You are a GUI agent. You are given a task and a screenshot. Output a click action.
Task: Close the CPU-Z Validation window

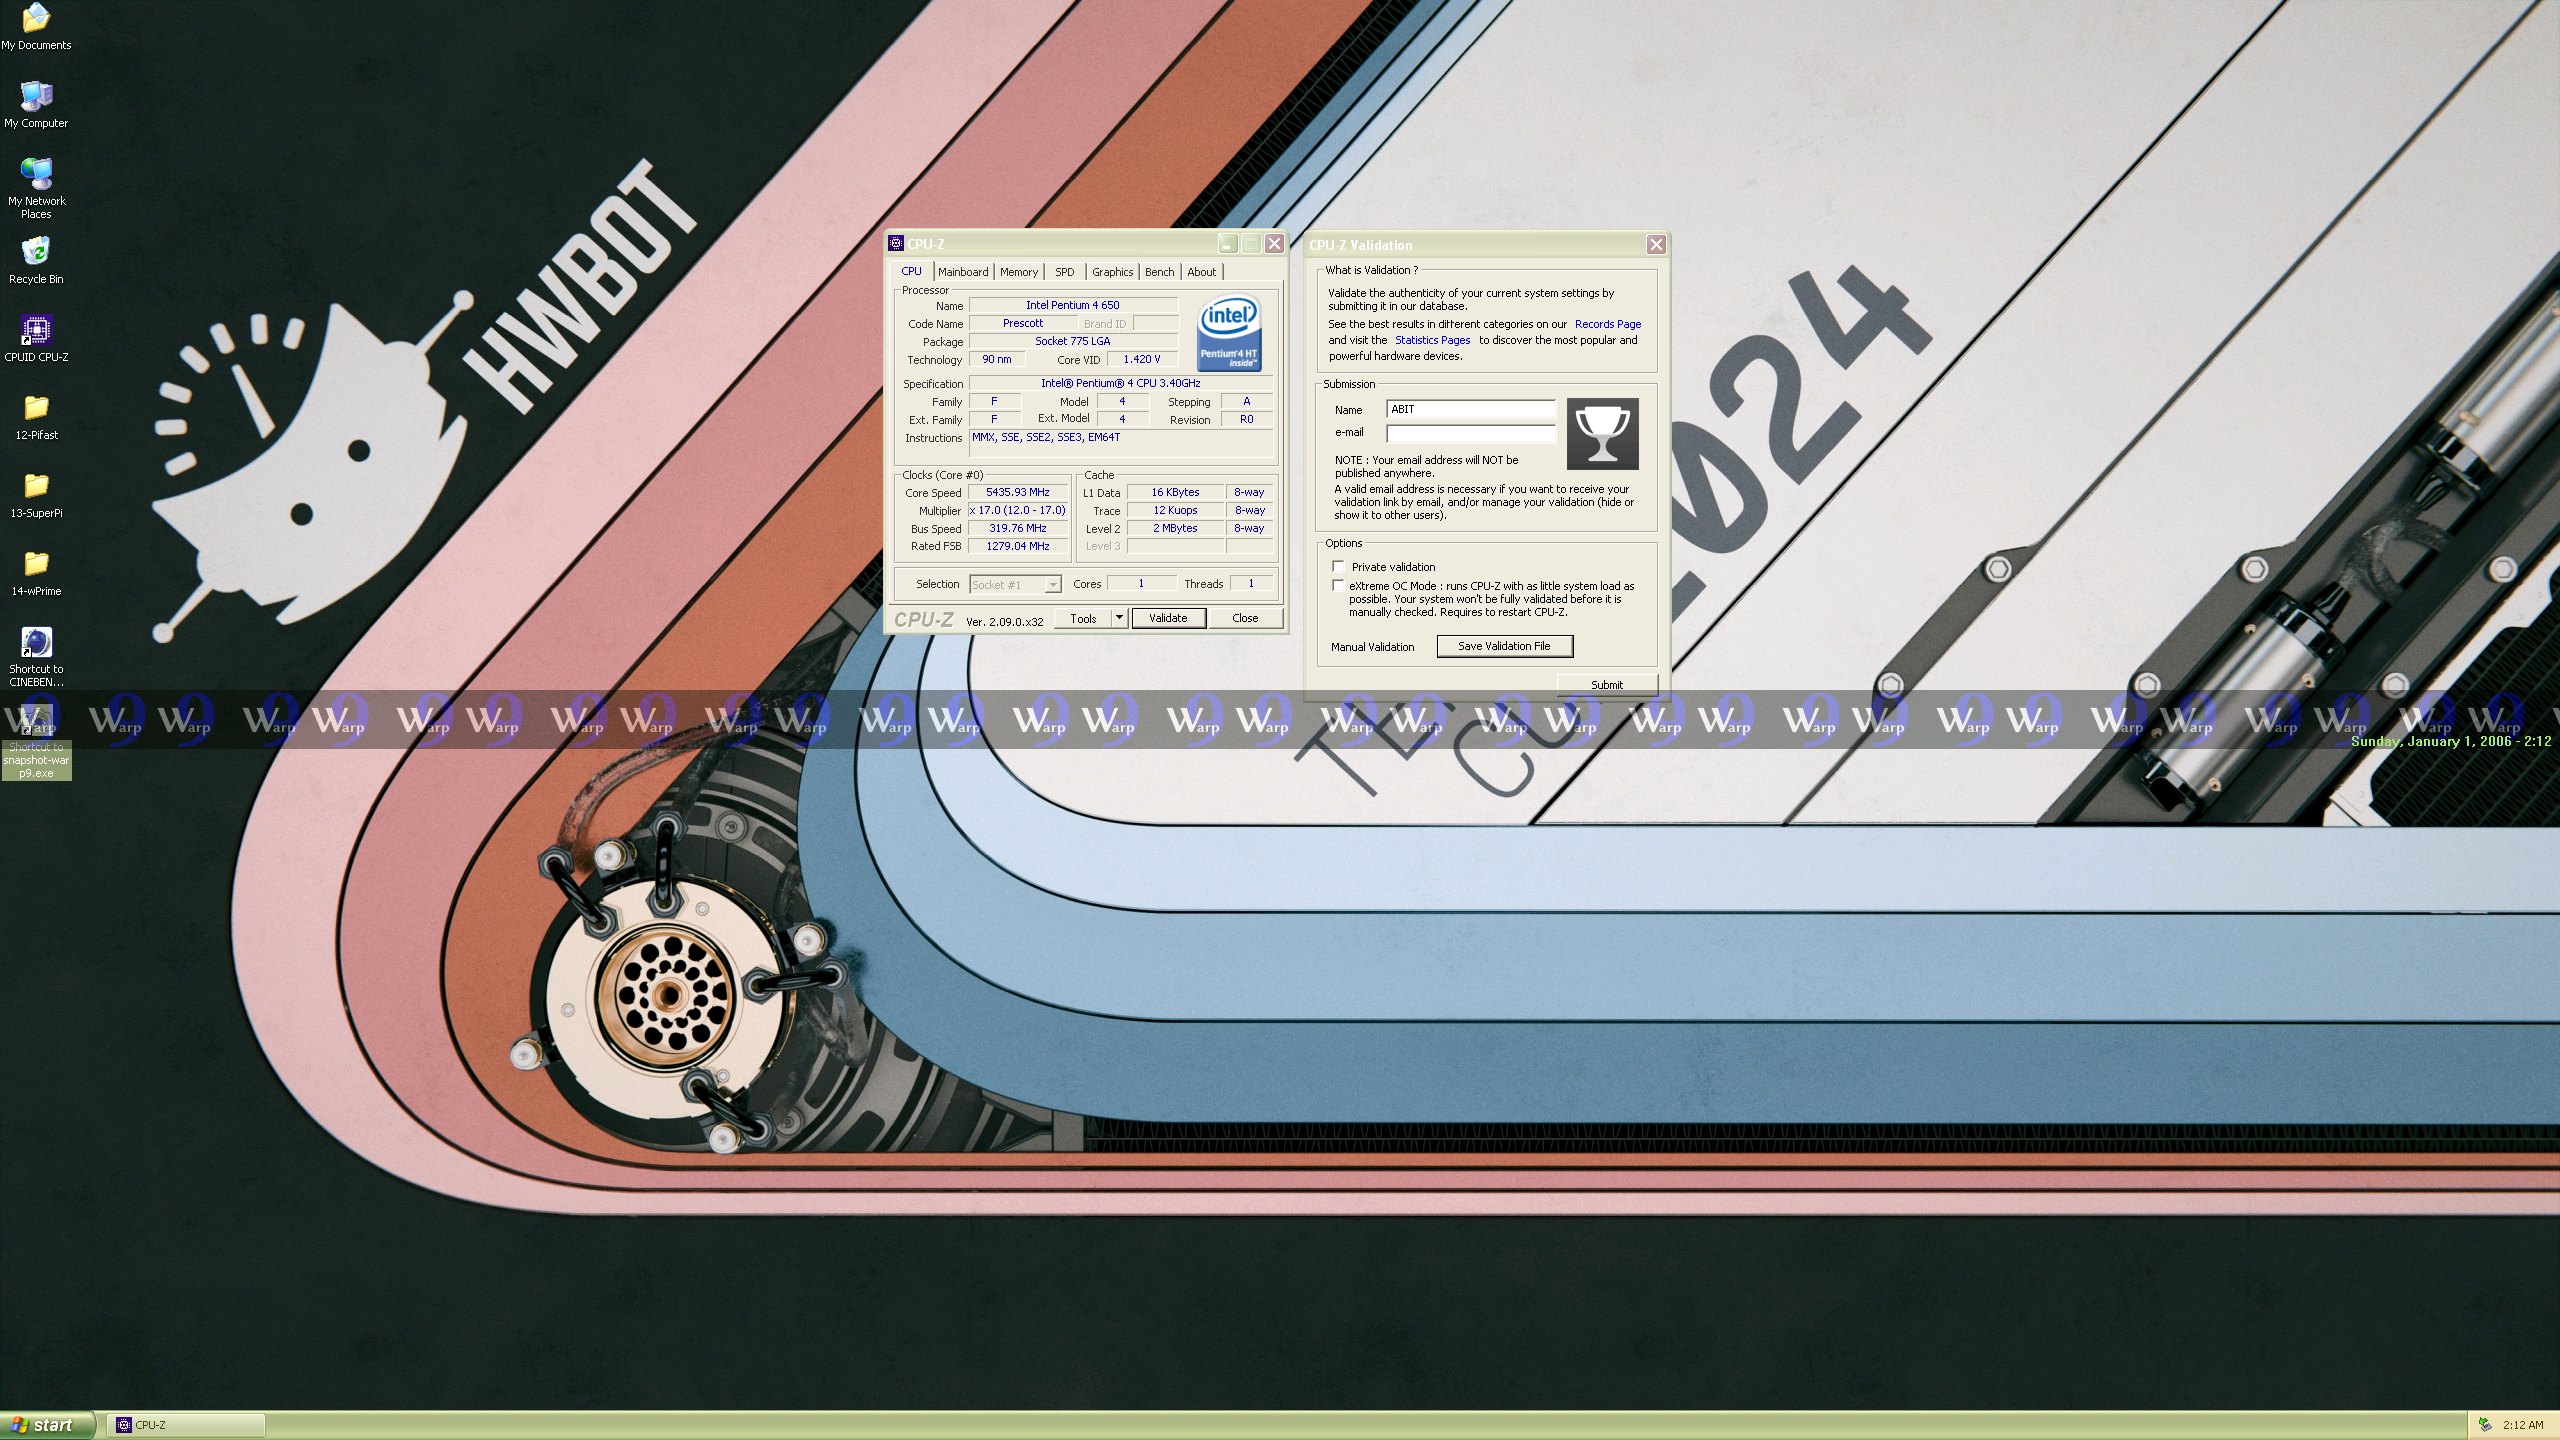pos(1656,244)
